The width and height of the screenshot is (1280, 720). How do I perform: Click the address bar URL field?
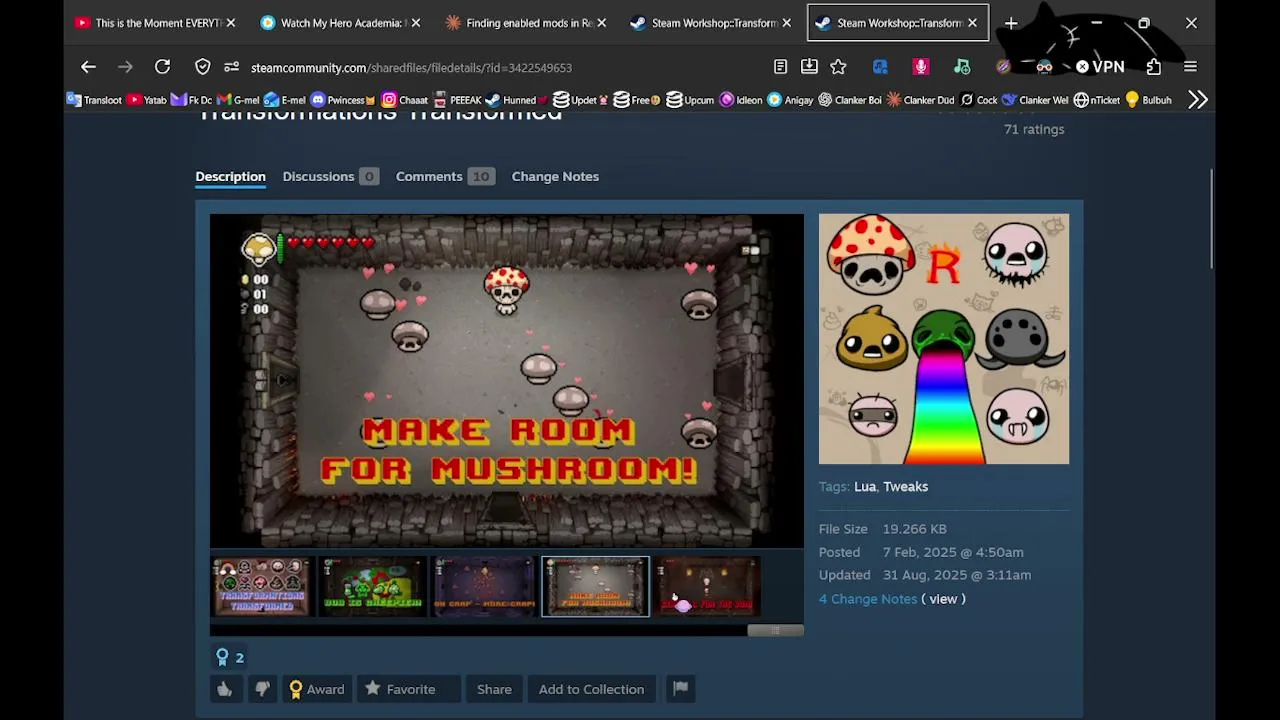[500, 67]
